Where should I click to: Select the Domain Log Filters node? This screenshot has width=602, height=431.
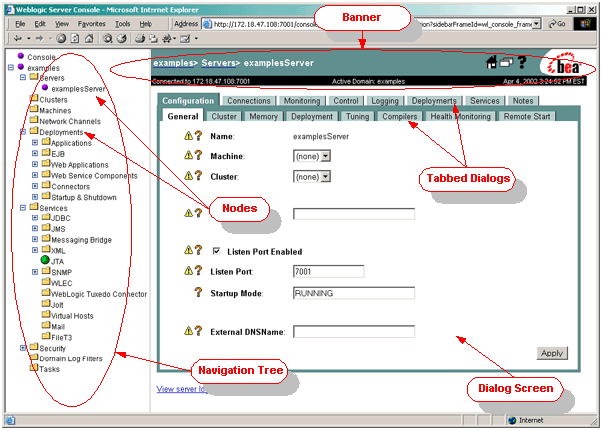[x=71, y=358]
